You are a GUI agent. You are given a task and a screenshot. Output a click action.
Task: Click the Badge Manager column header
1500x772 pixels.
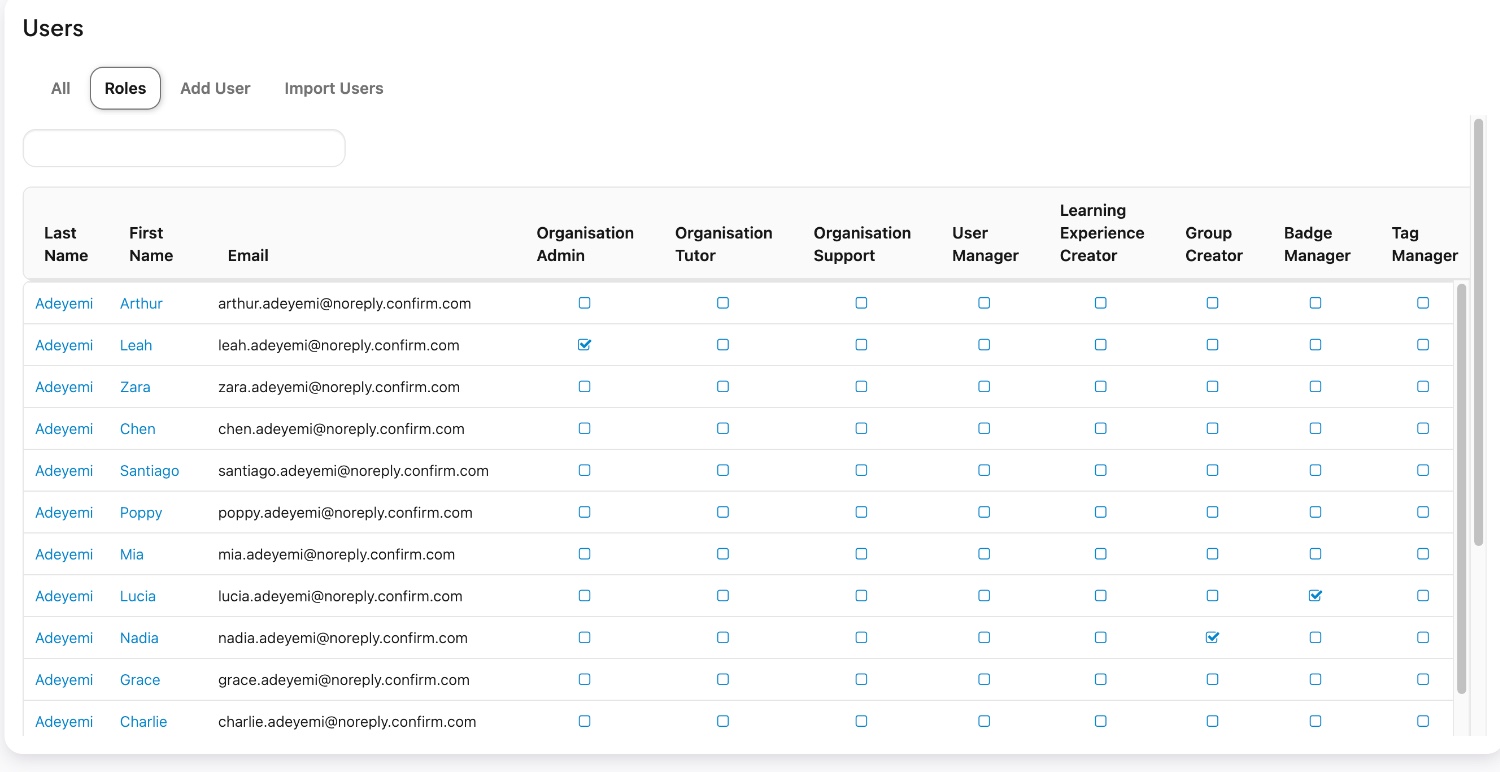pyautogui.click(x=1317, y=244)
